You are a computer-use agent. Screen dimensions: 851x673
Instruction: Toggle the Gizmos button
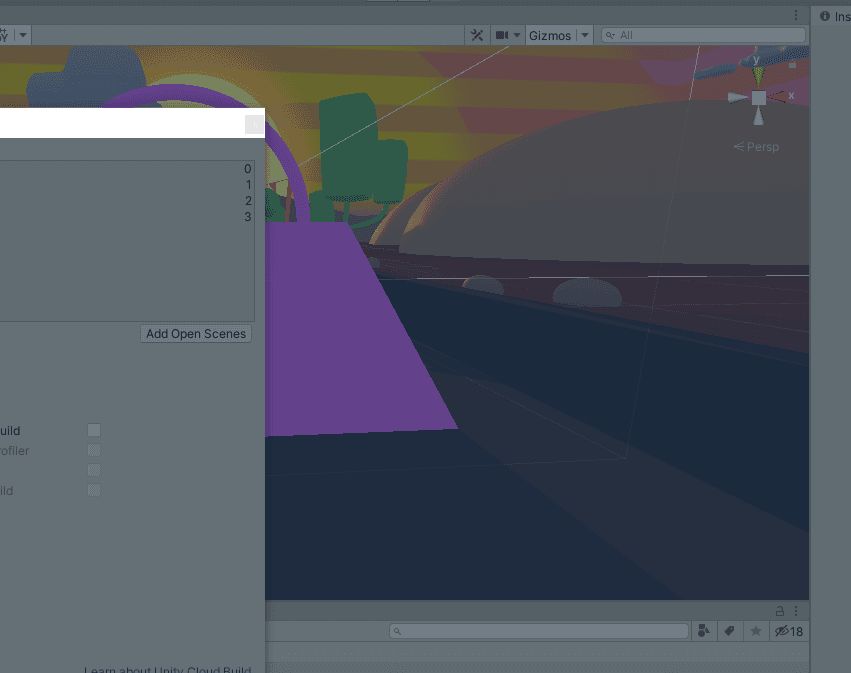(550, 35)
